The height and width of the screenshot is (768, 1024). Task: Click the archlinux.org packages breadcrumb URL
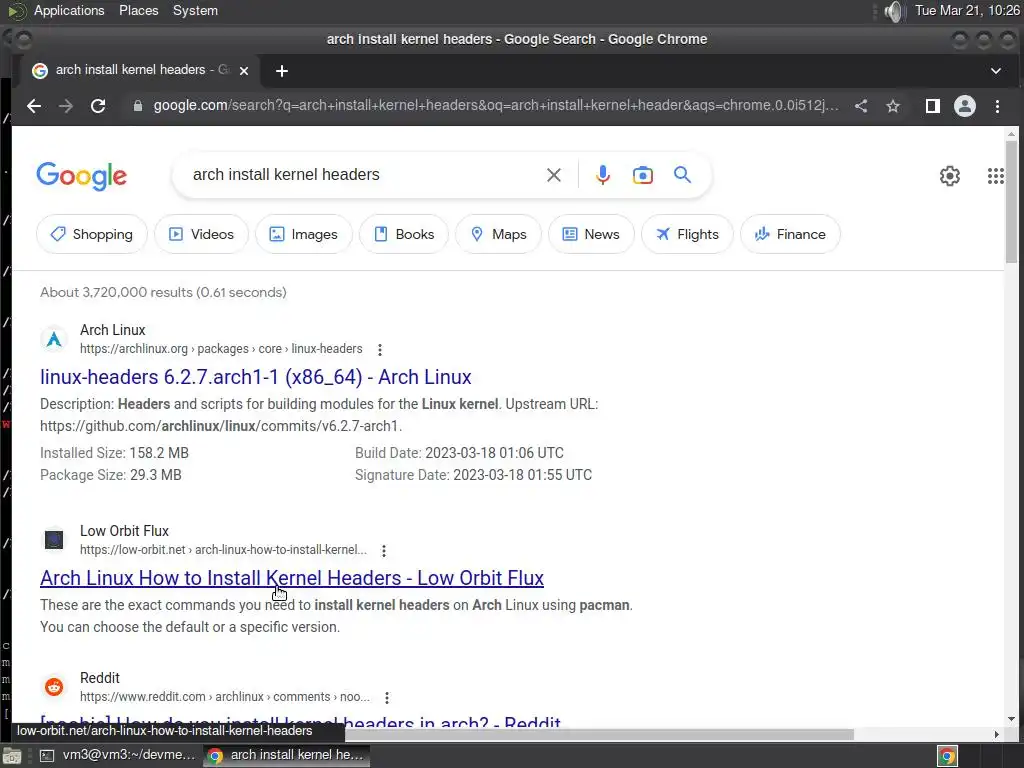click(x=221, y=349)
